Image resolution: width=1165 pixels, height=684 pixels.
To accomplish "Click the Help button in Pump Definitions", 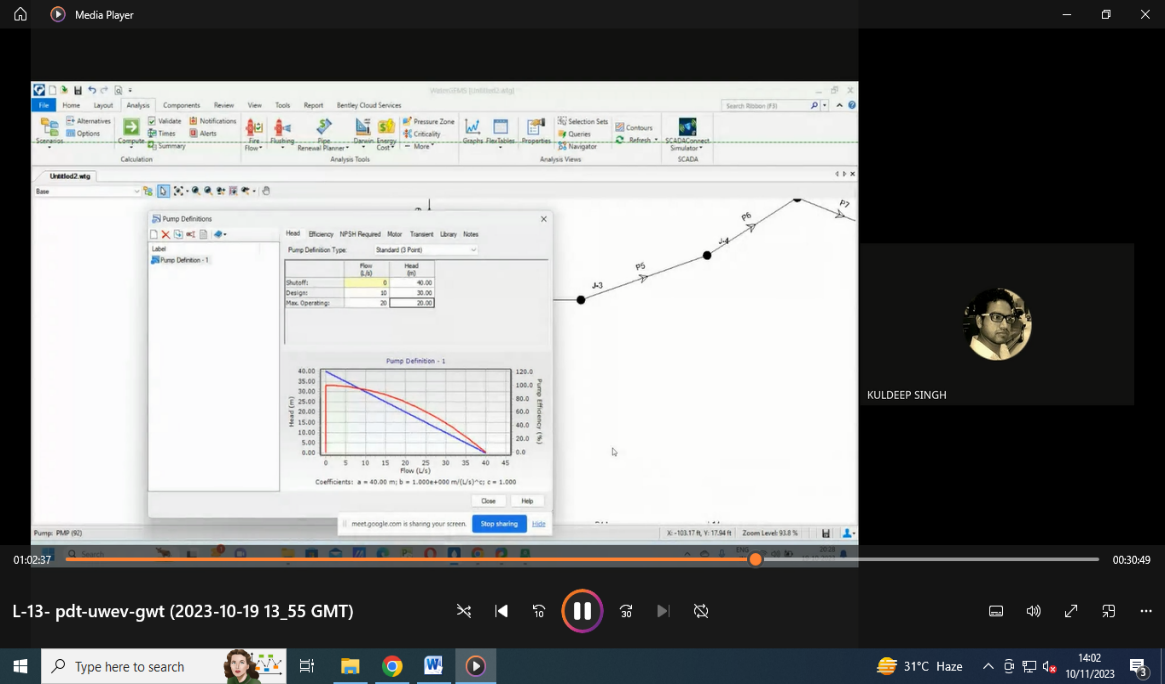I will tap(527, 501).
